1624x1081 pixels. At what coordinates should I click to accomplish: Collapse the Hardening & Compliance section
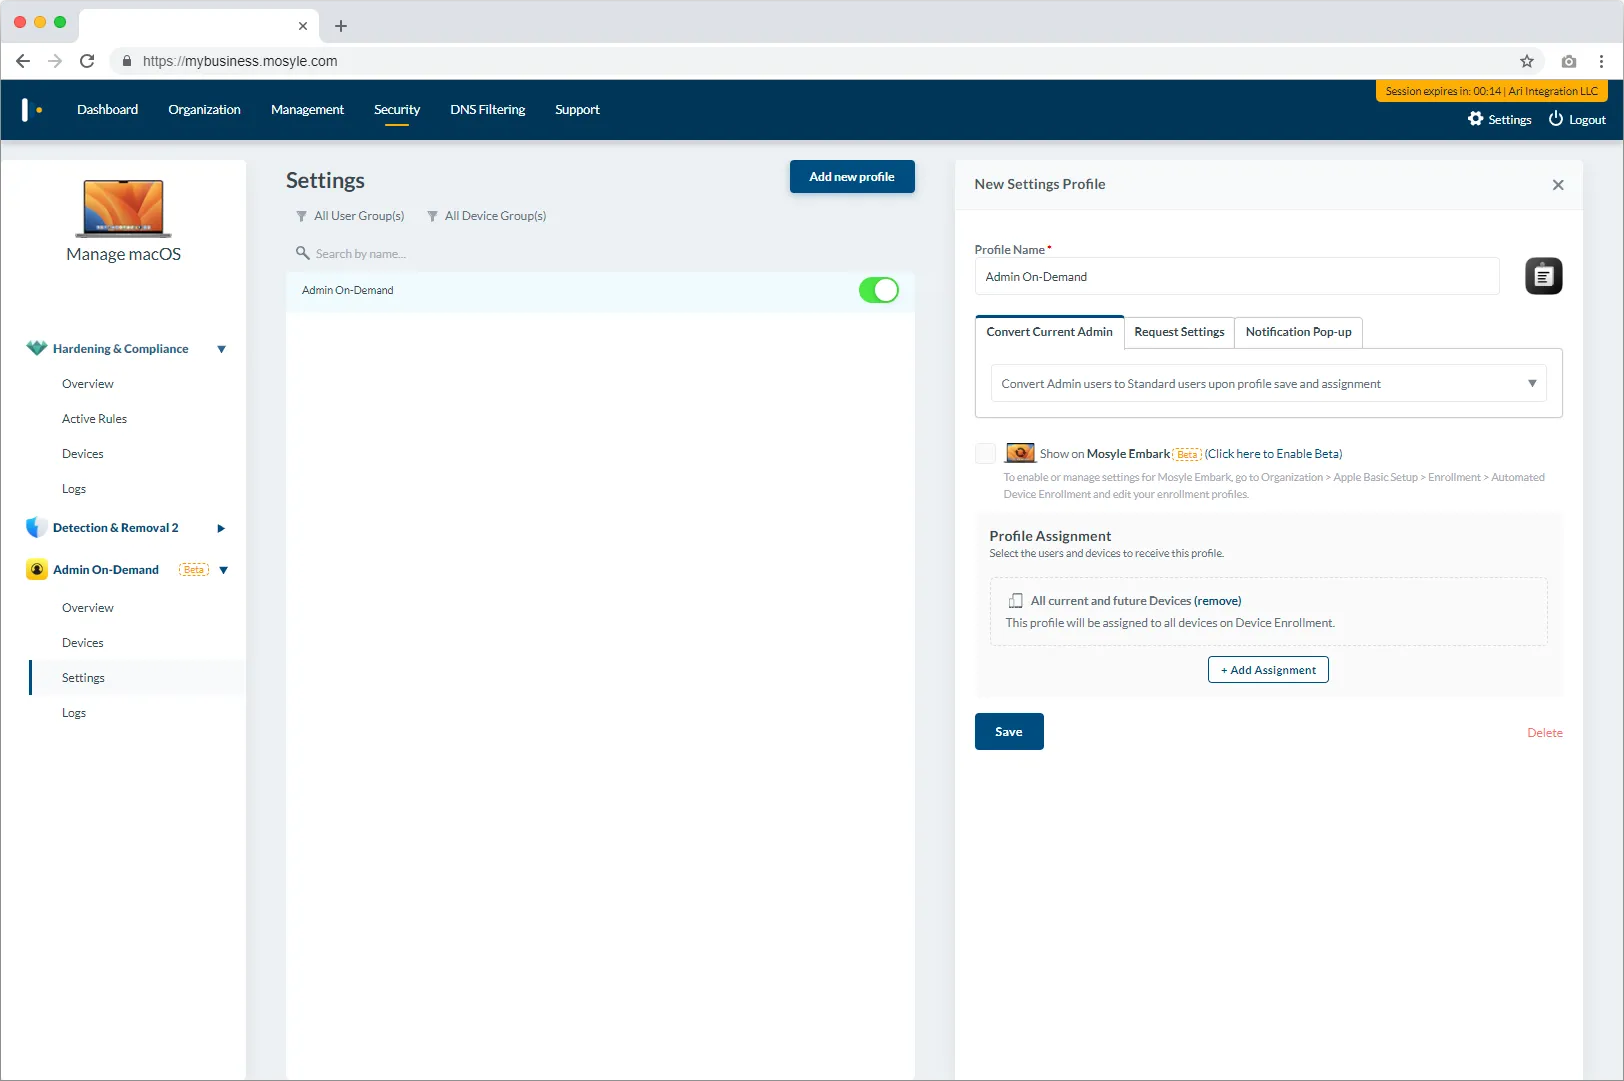click(x=221, y=348)
